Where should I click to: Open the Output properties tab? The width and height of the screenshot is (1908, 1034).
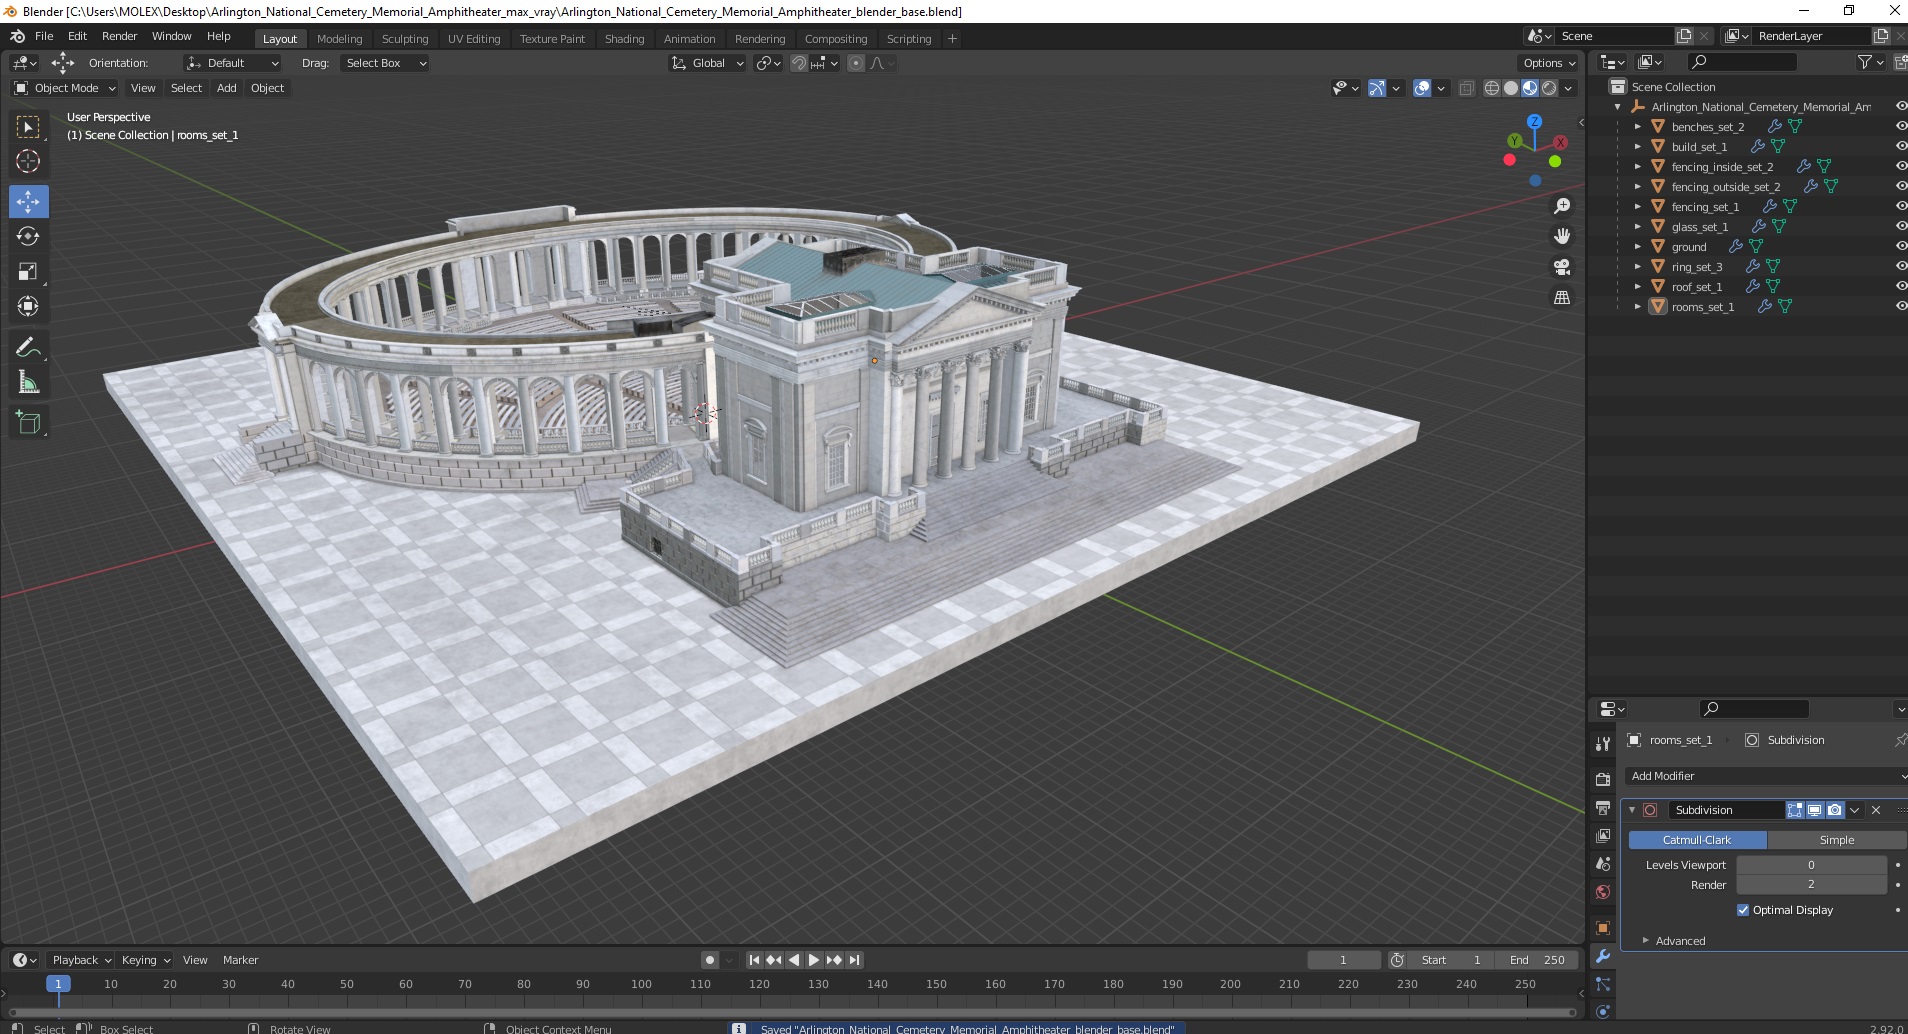click(x=1603, y=807)
